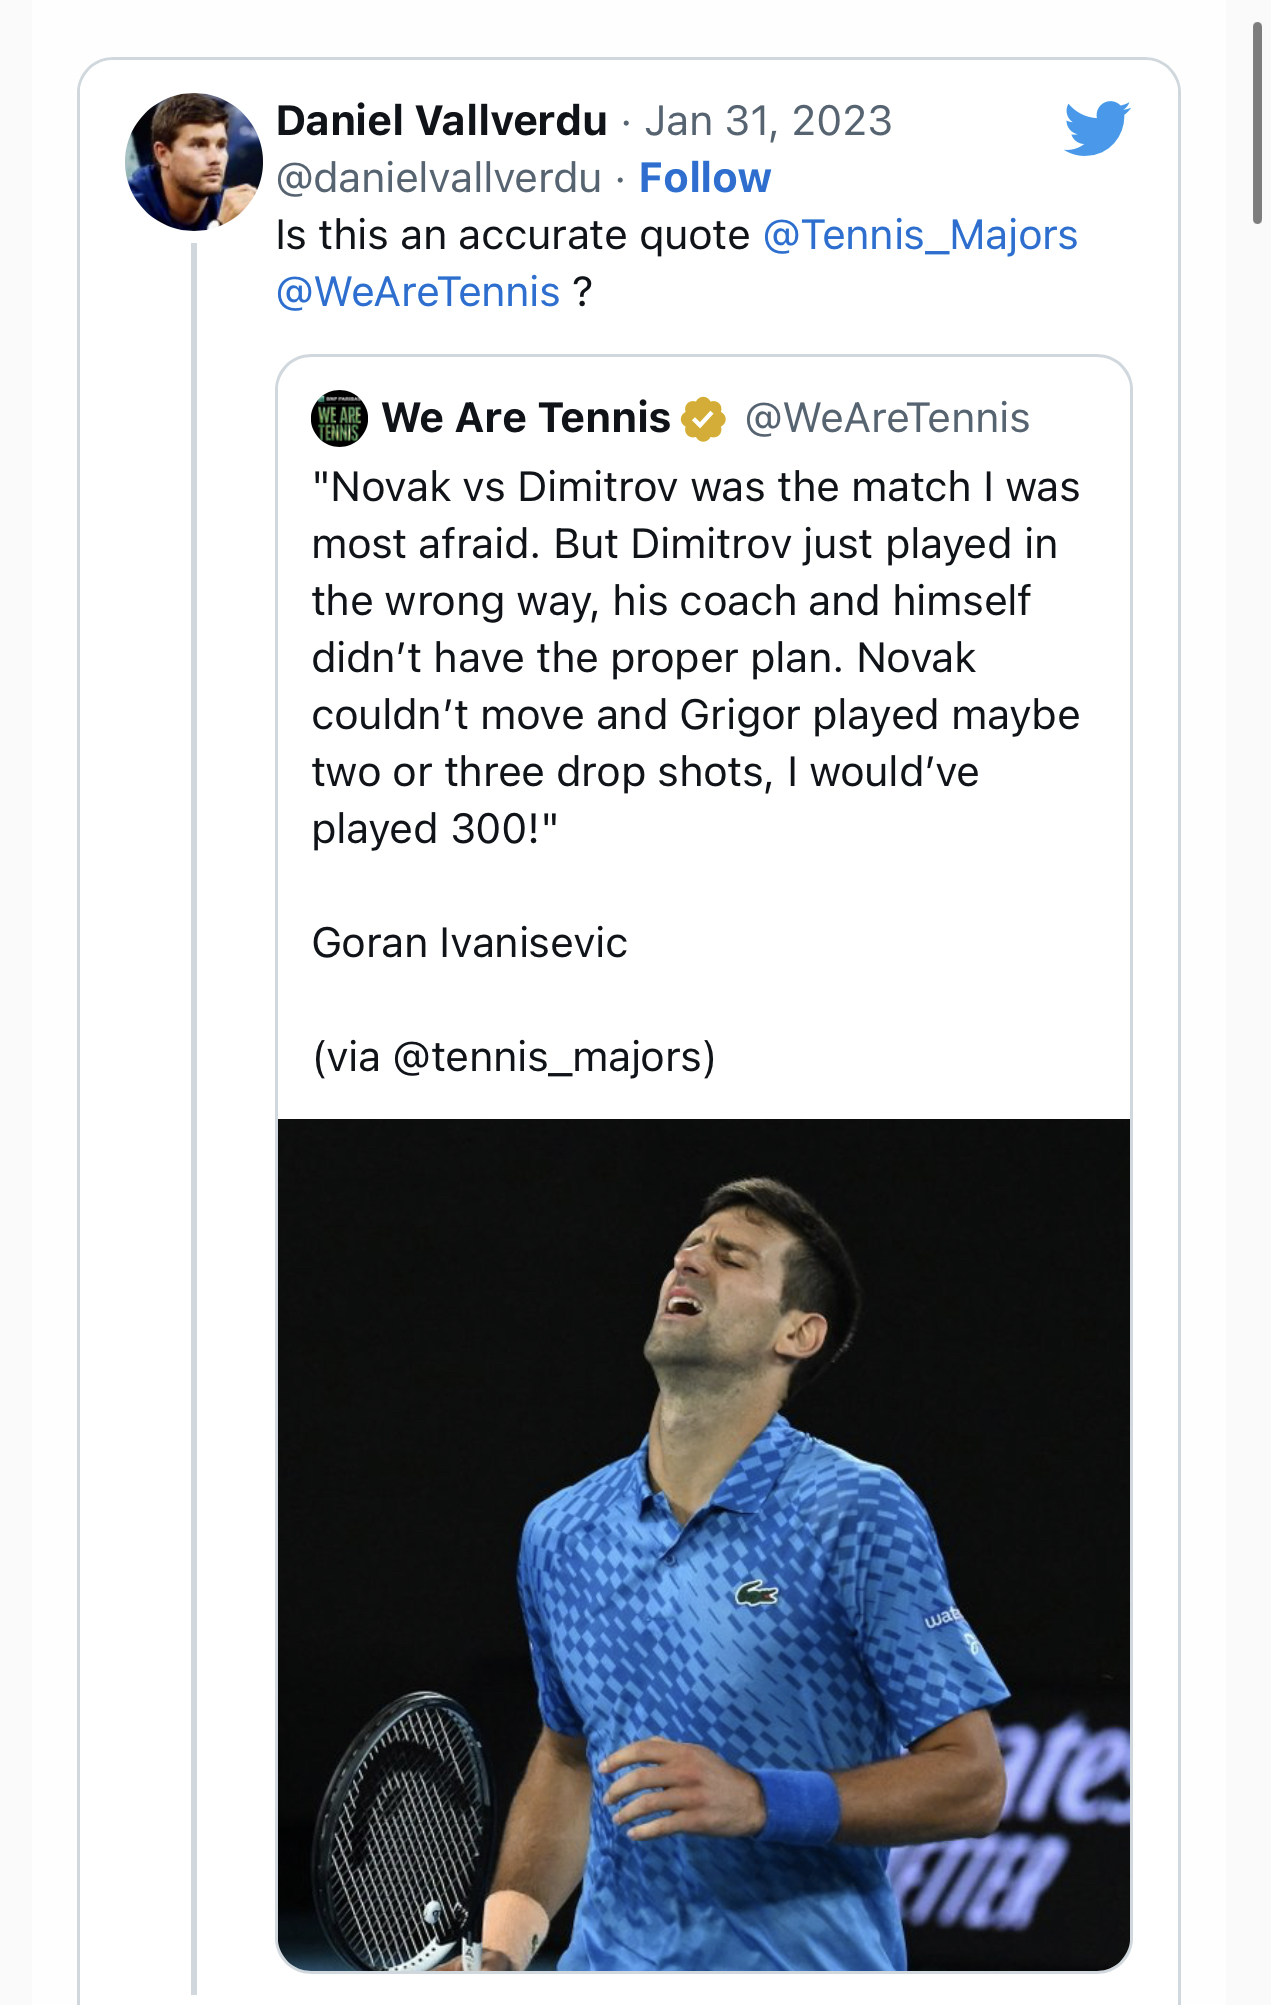Click the "(via @tennis_majors)" line
This screenshot has width=1271, height=2005.
(514, 1057)
